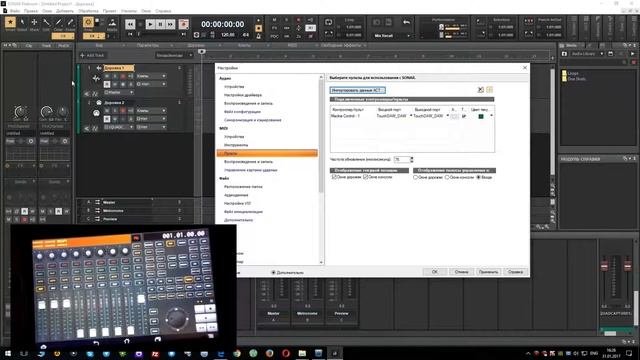
Task: Click the add new controller icon
Action: [489, 90]
